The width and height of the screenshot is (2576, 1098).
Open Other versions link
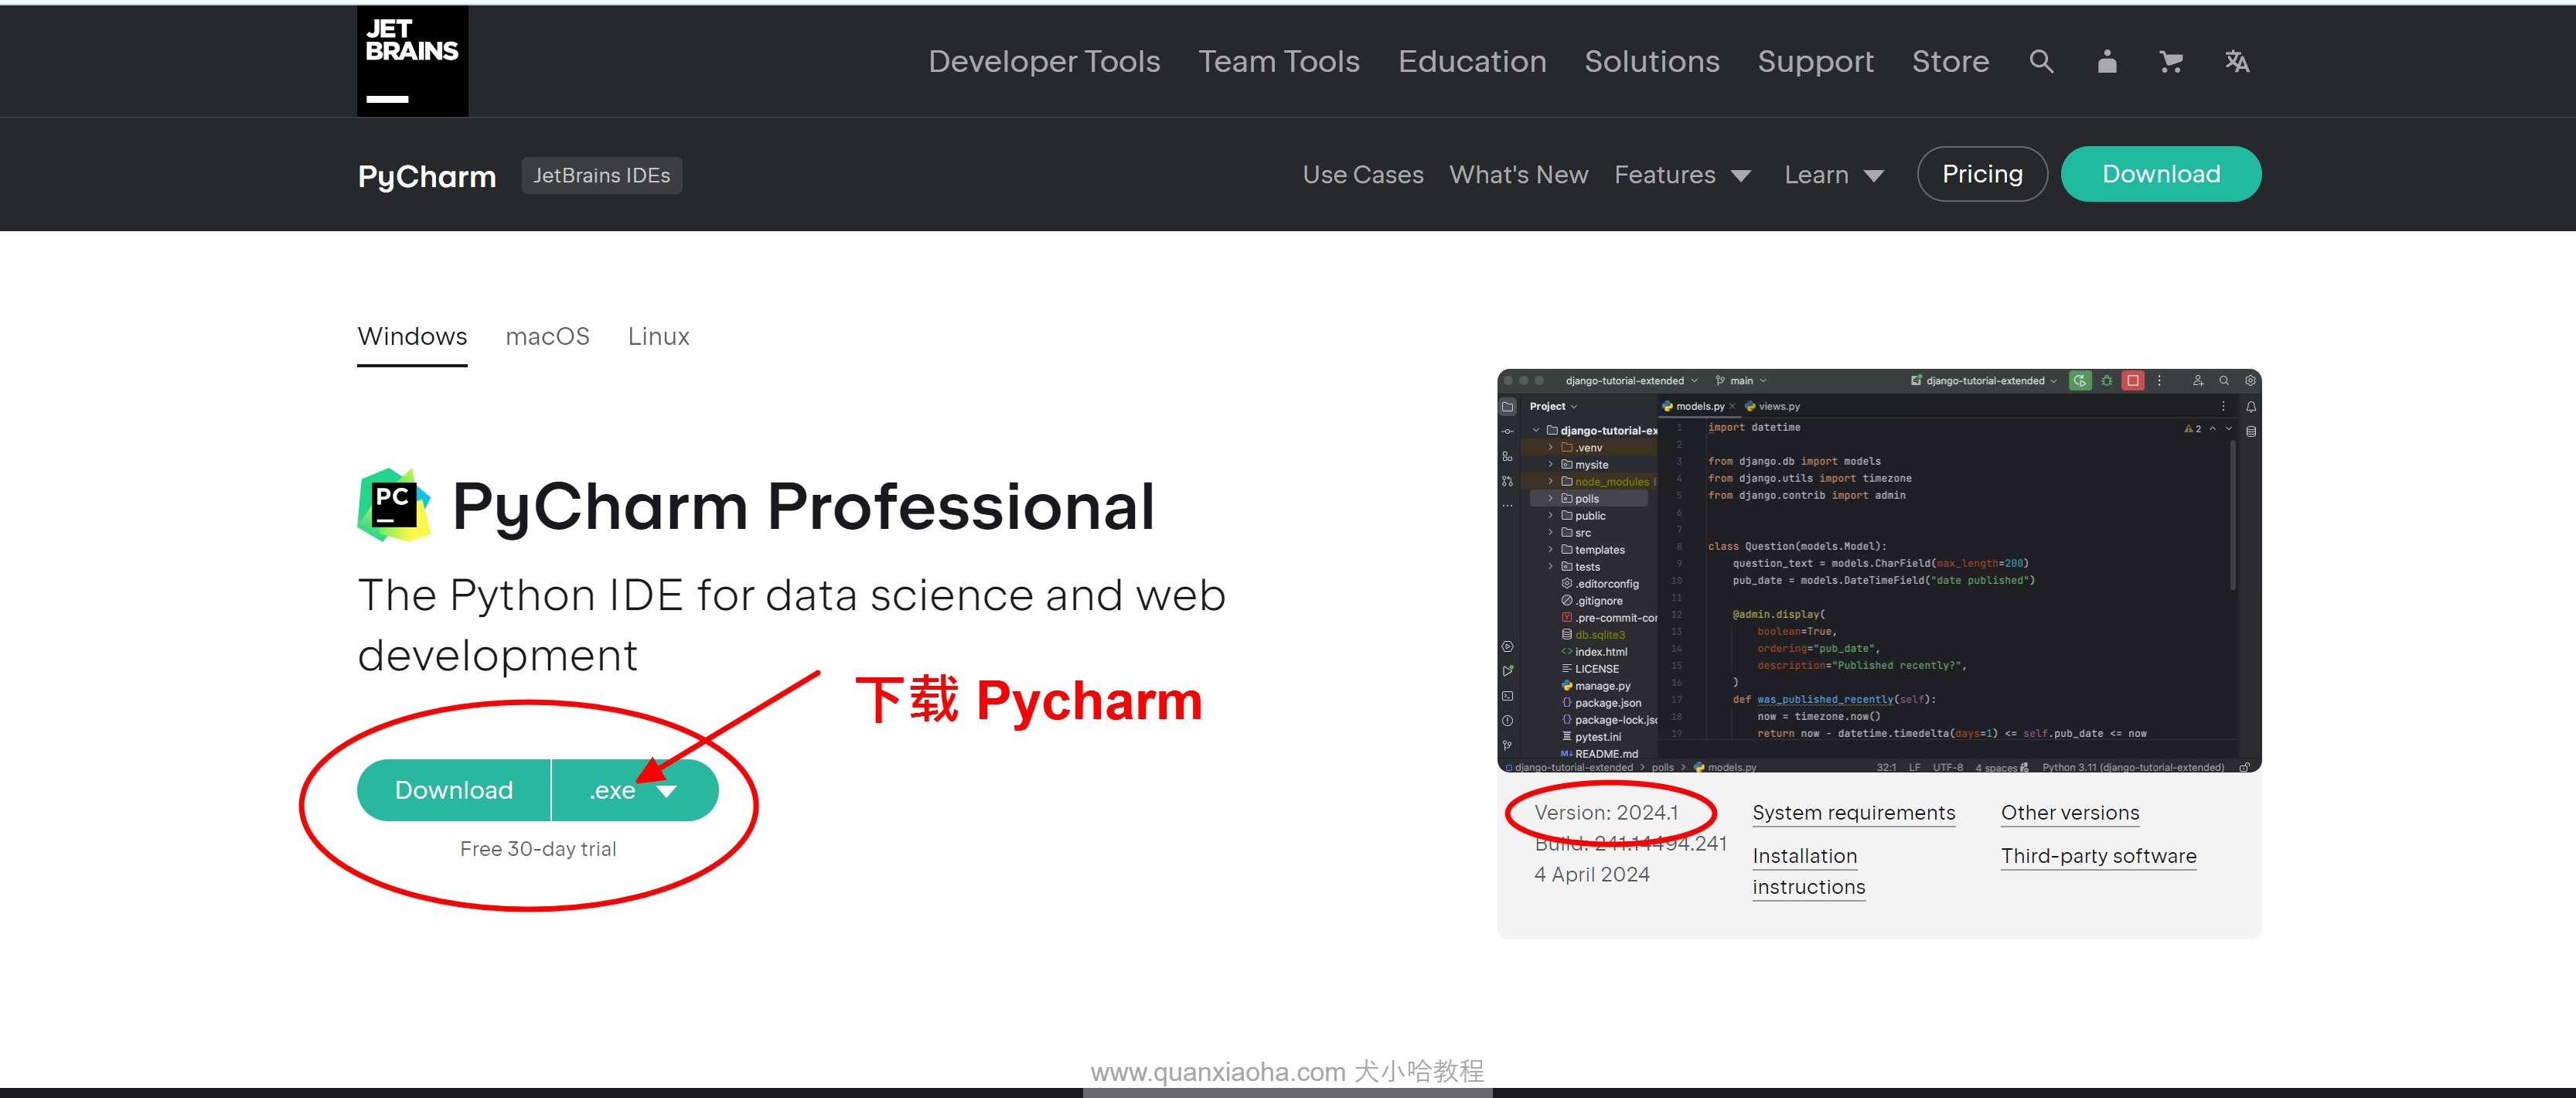(2070, 813)
